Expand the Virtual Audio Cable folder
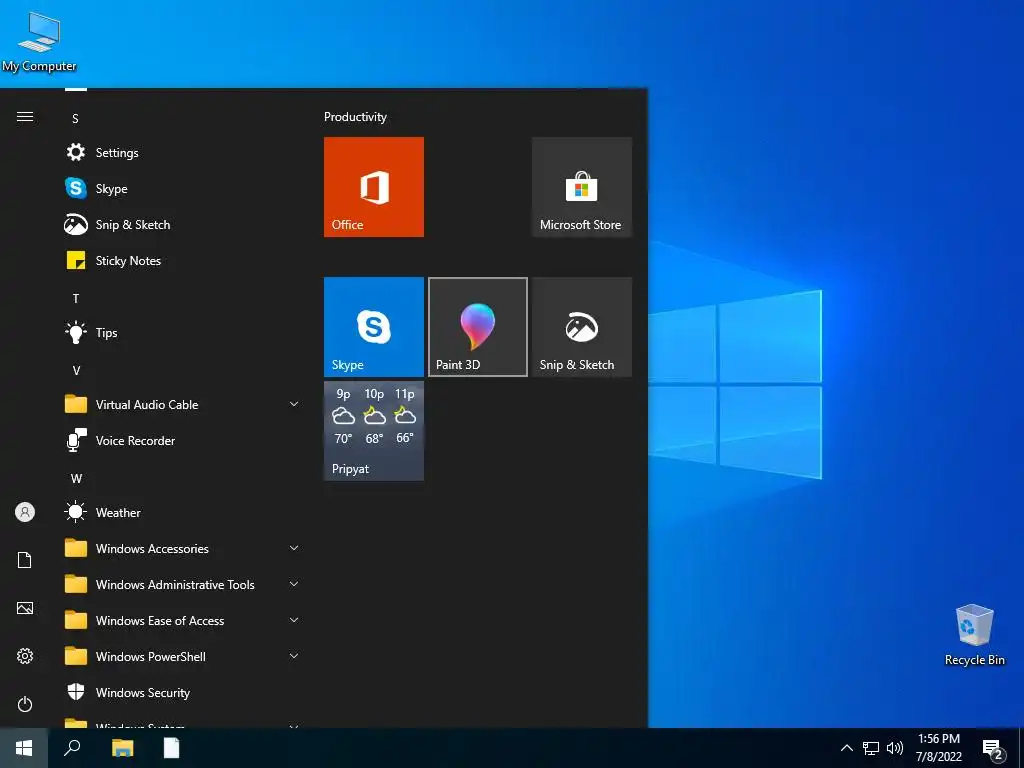 pos(183,405)
